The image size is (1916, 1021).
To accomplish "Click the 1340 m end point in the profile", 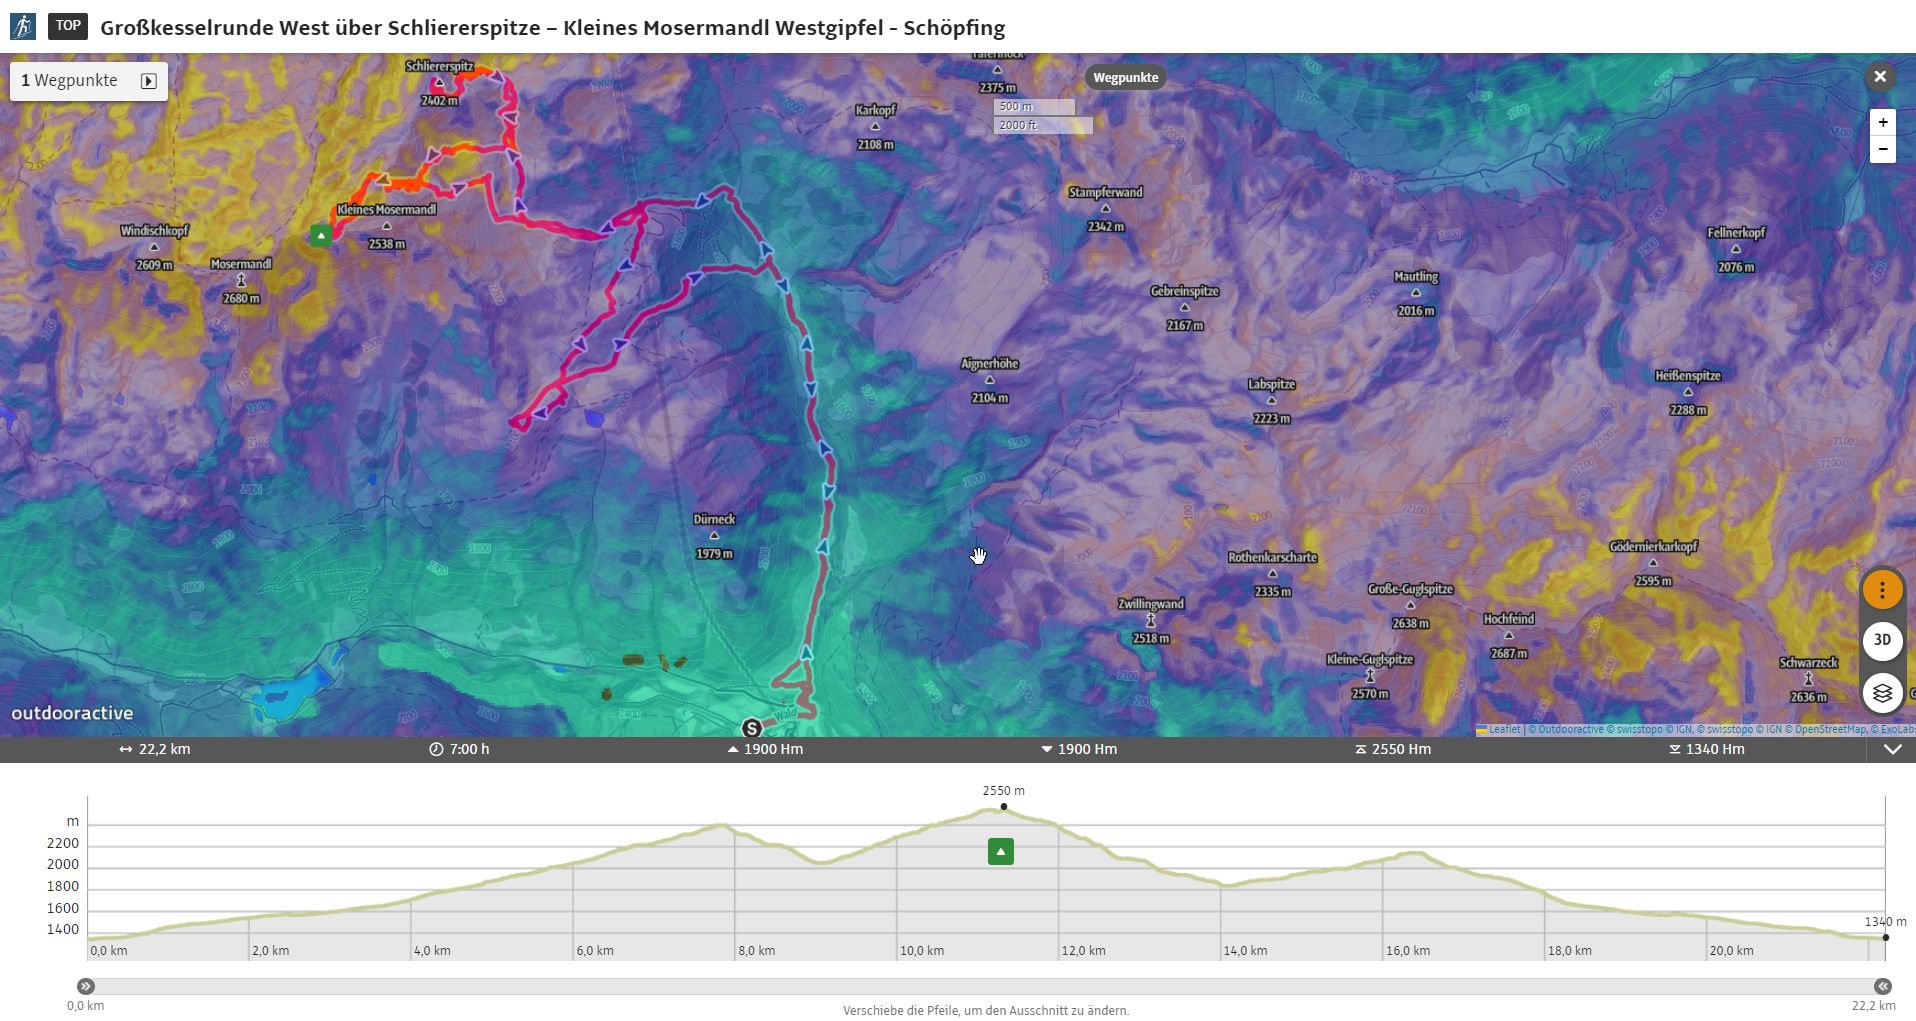I will pyautogui.click(x=1886, y=937).
